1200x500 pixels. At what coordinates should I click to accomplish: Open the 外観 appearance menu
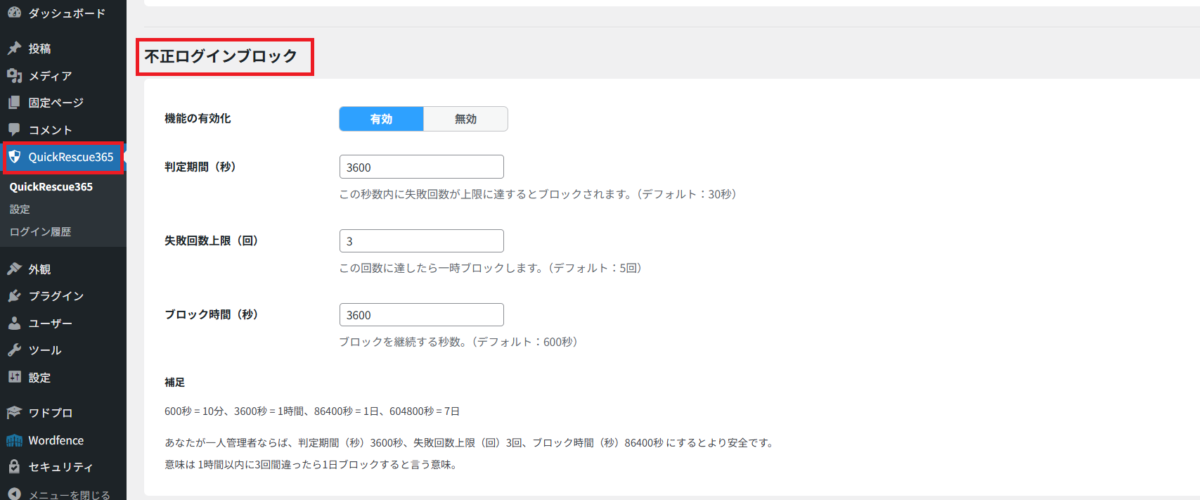40,269
